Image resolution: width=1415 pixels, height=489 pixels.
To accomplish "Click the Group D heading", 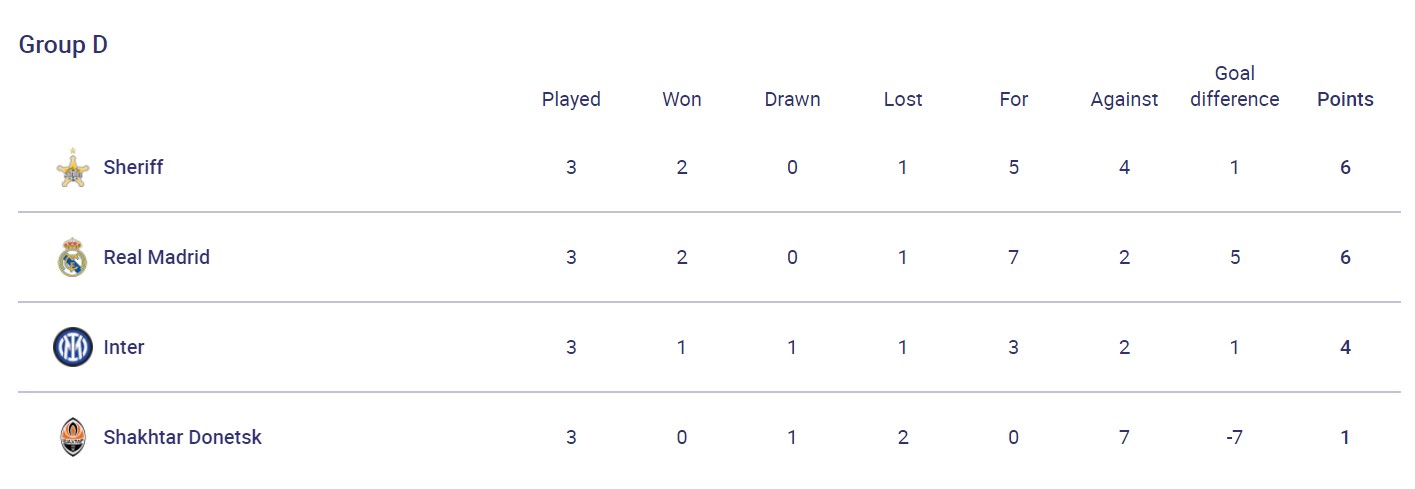I will coord(63,45).
